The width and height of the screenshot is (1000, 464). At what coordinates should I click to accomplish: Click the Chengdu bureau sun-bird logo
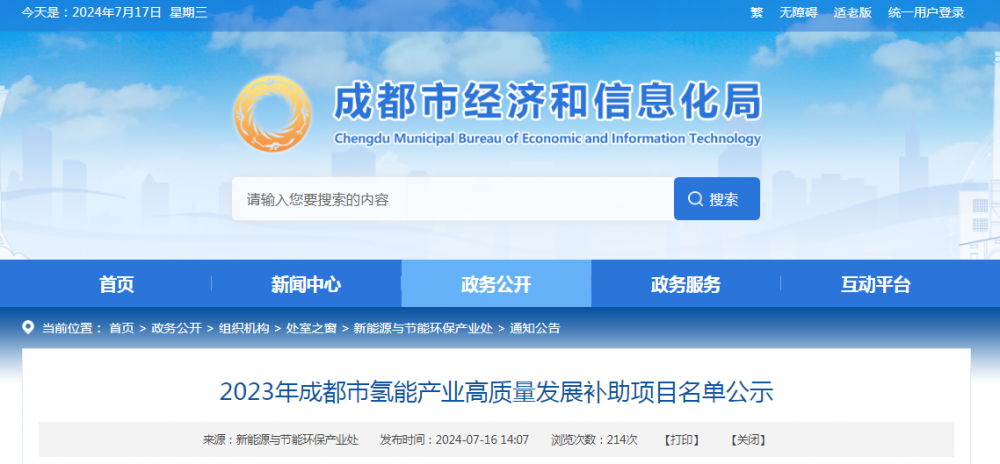[272, 114]
